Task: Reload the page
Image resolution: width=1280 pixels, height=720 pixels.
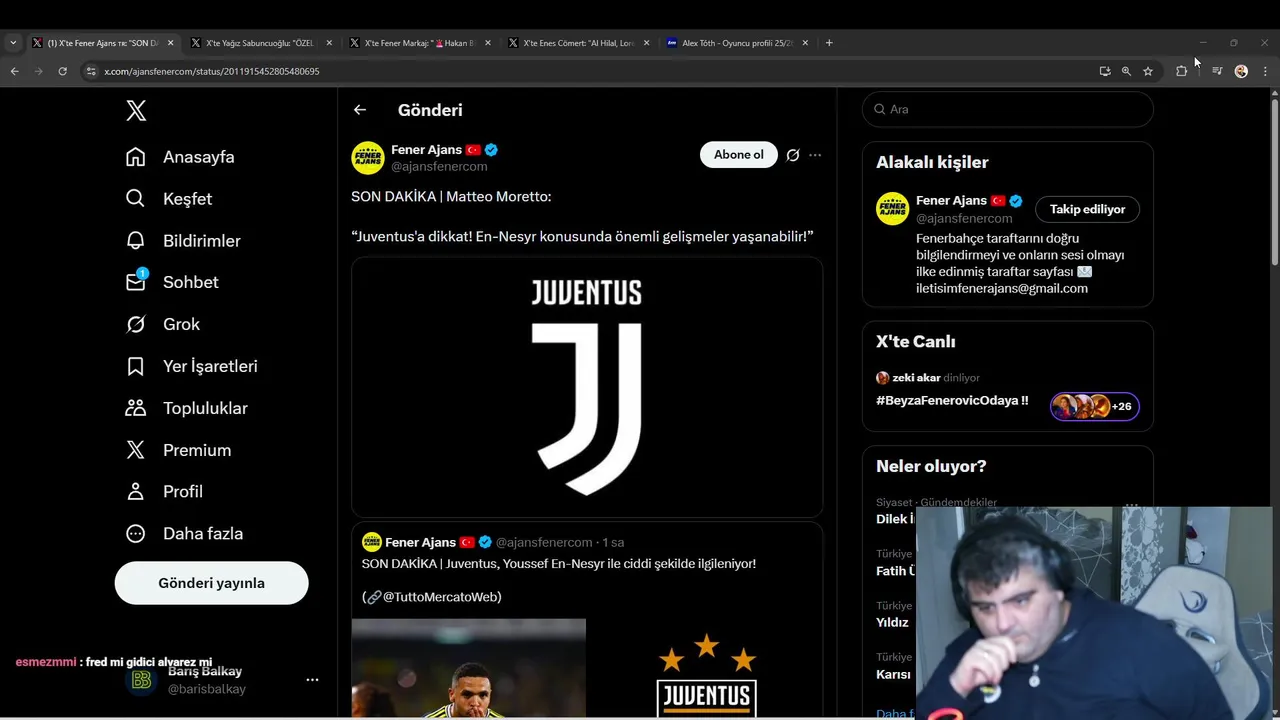Action: pos(62,71)
